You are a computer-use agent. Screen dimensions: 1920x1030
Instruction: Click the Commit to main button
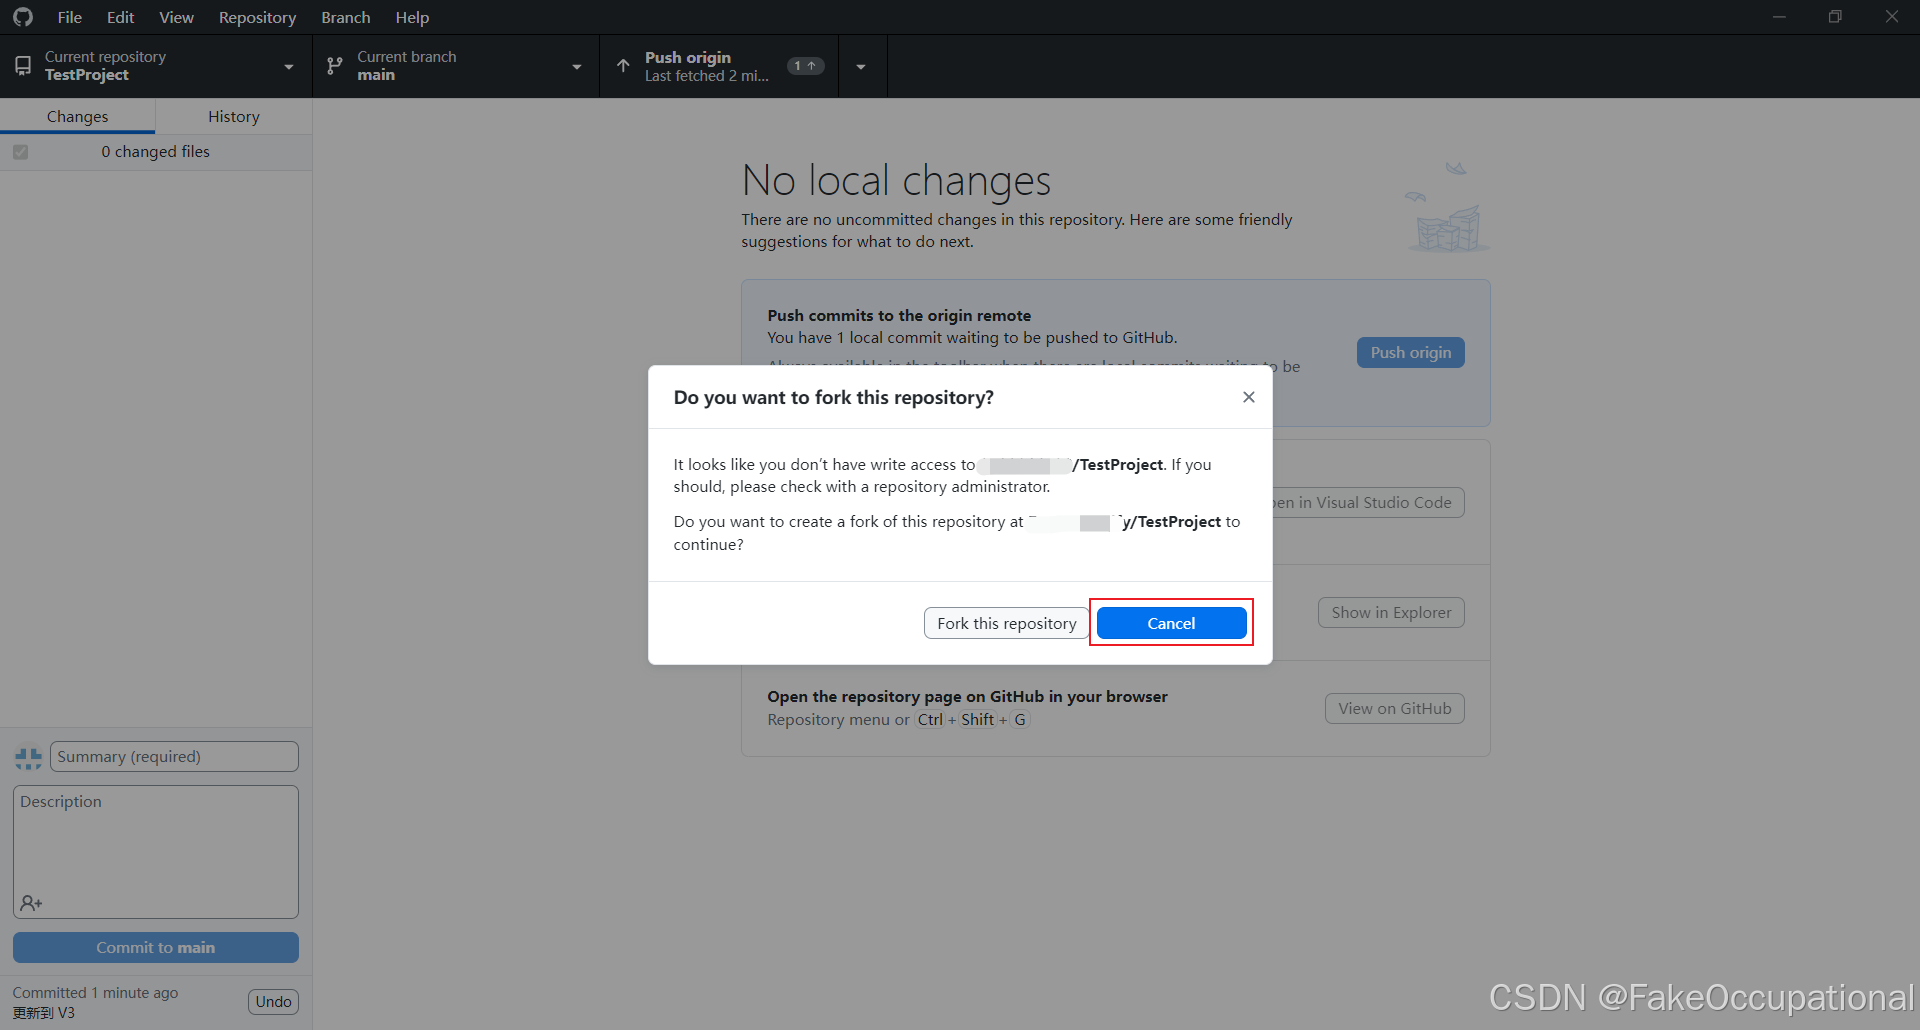coord(156,947)
